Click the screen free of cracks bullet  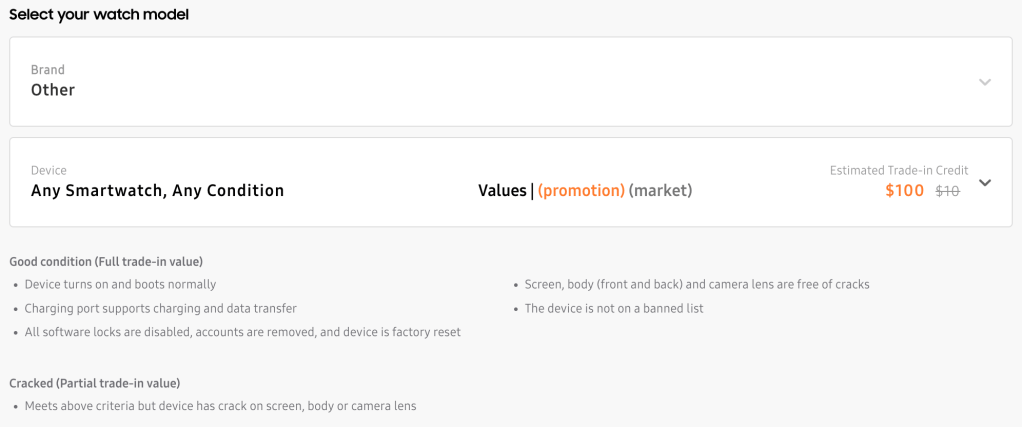(x=697, y=285)
